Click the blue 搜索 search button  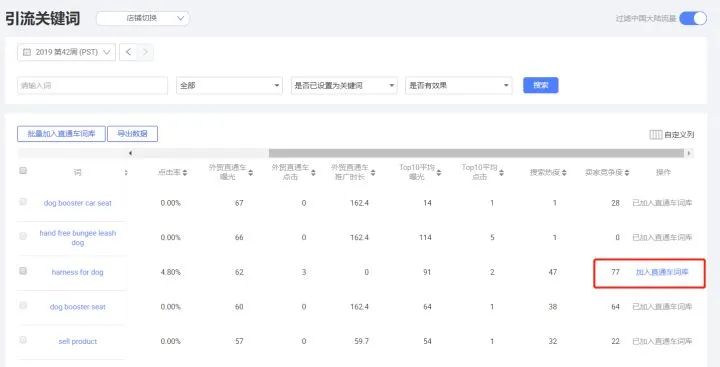point(540,85)
